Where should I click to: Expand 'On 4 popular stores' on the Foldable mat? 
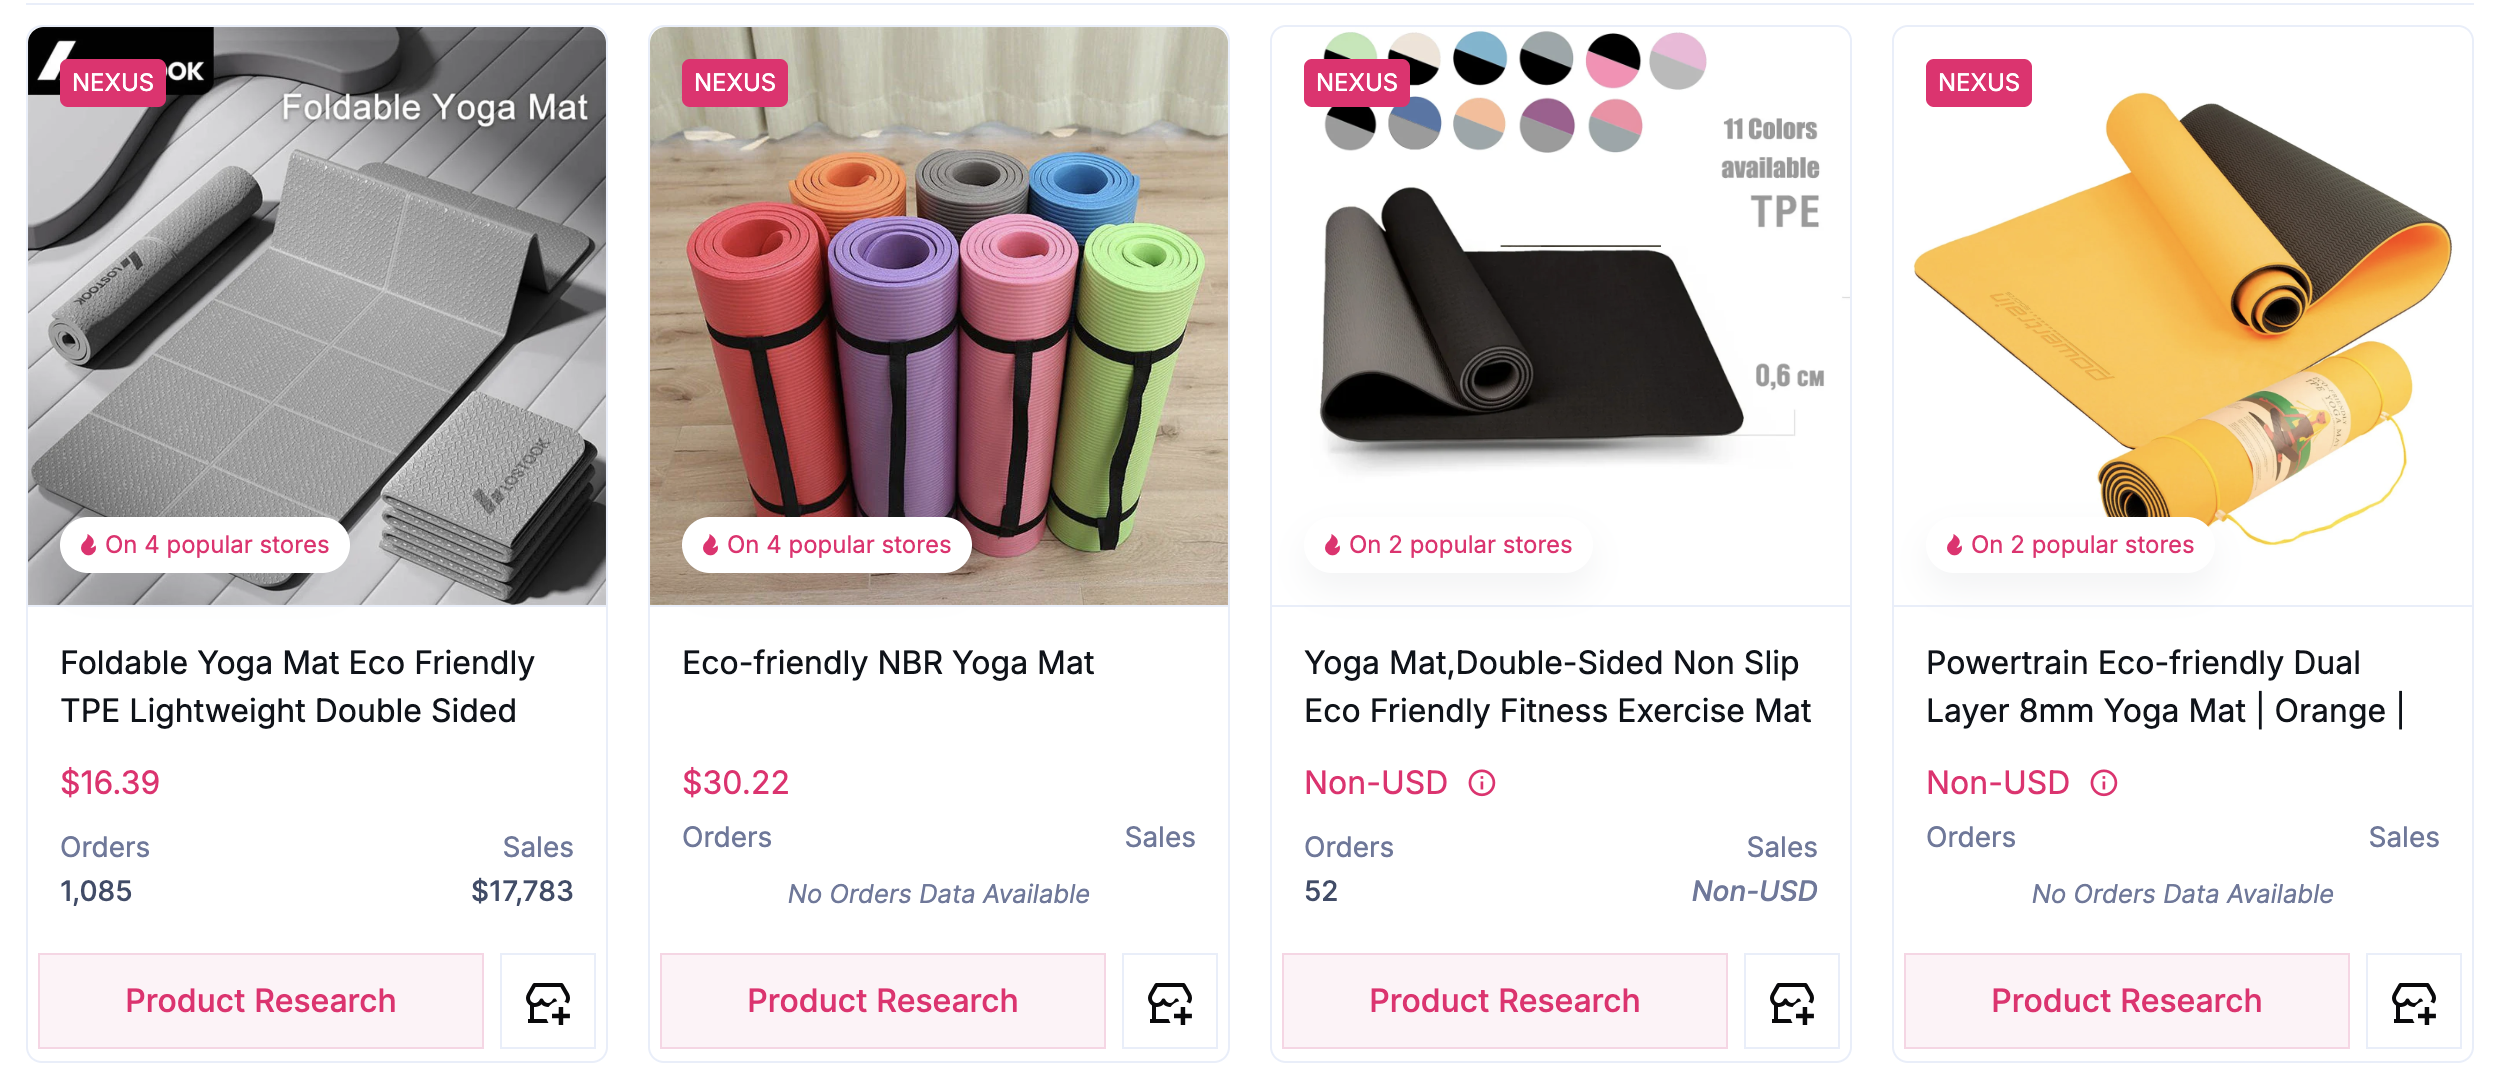click(x=204, y=545)
